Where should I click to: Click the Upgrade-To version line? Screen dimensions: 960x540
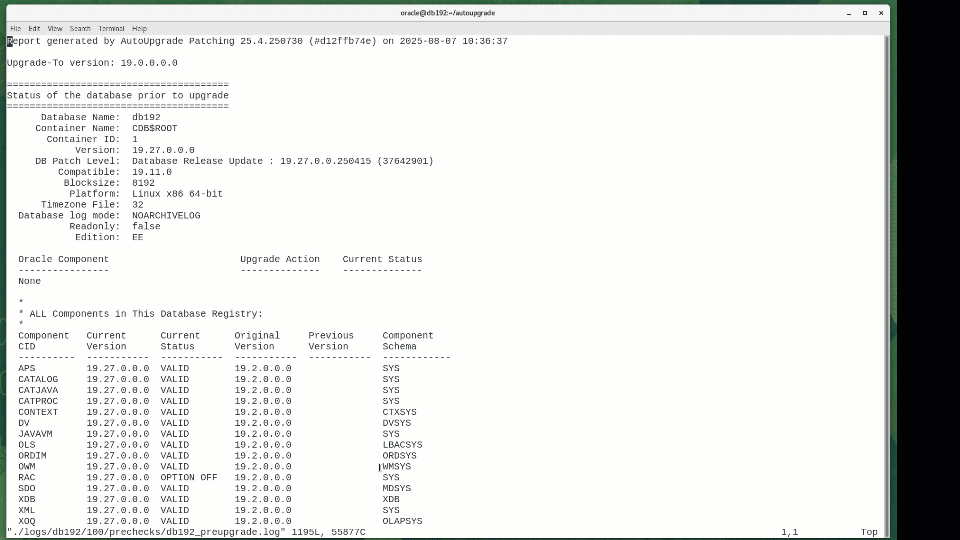(92, 63)
